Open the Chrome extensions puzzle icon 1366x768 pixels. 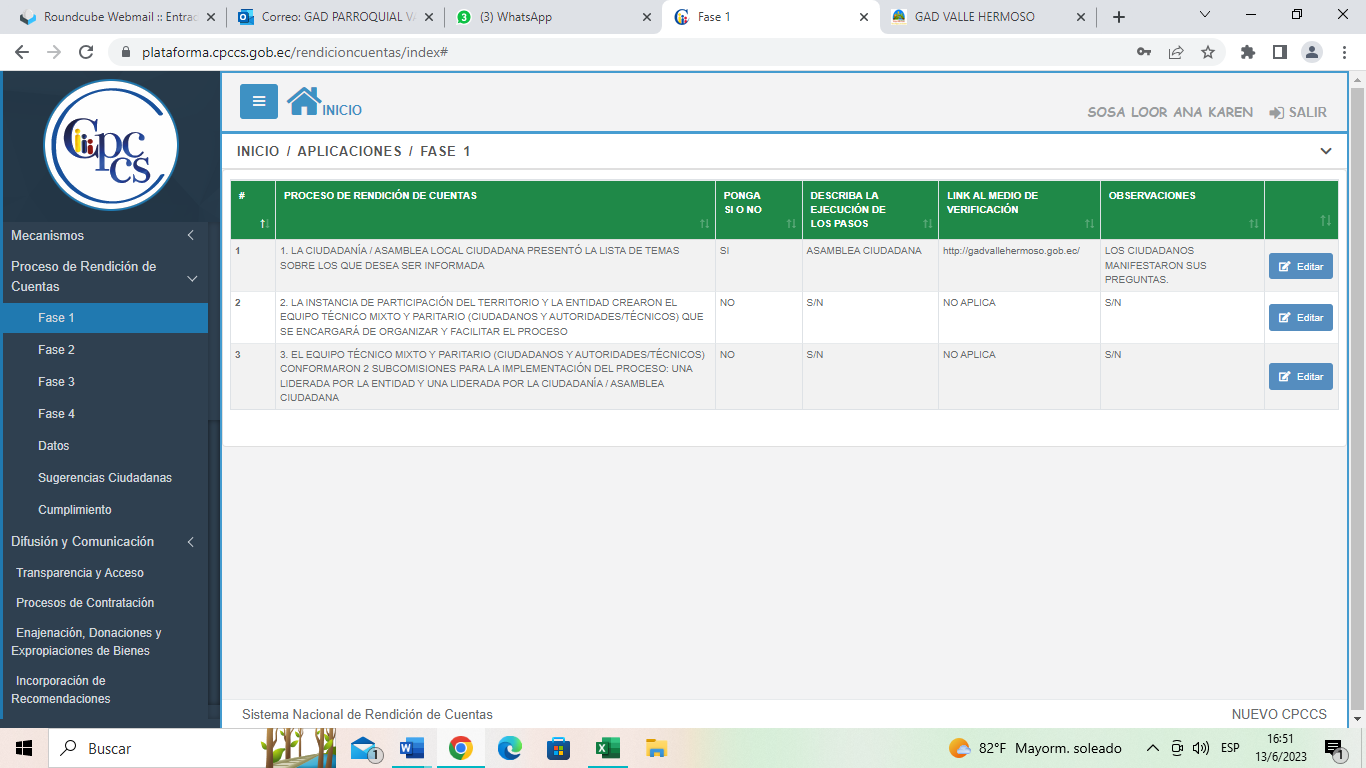point(1247,52)
